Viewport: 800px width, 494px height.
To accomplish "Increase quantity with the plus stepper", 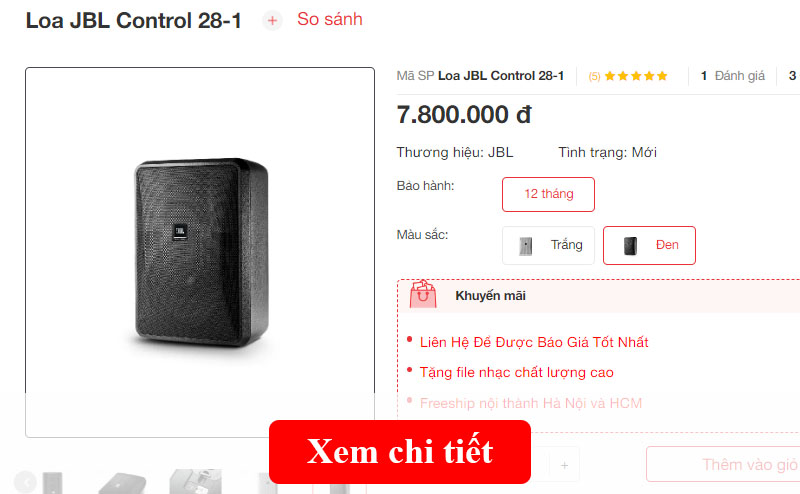I will click(x=564, y=465).
